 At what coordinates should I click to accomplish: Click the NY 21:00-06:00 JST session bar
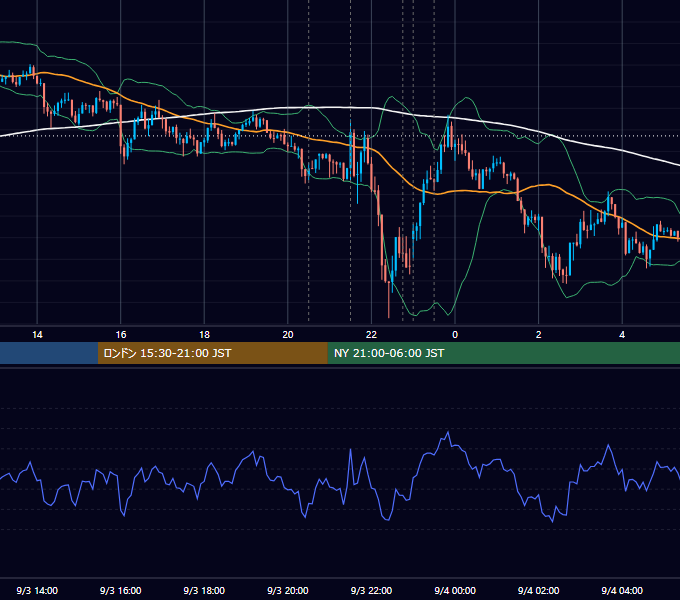[503, 353]
